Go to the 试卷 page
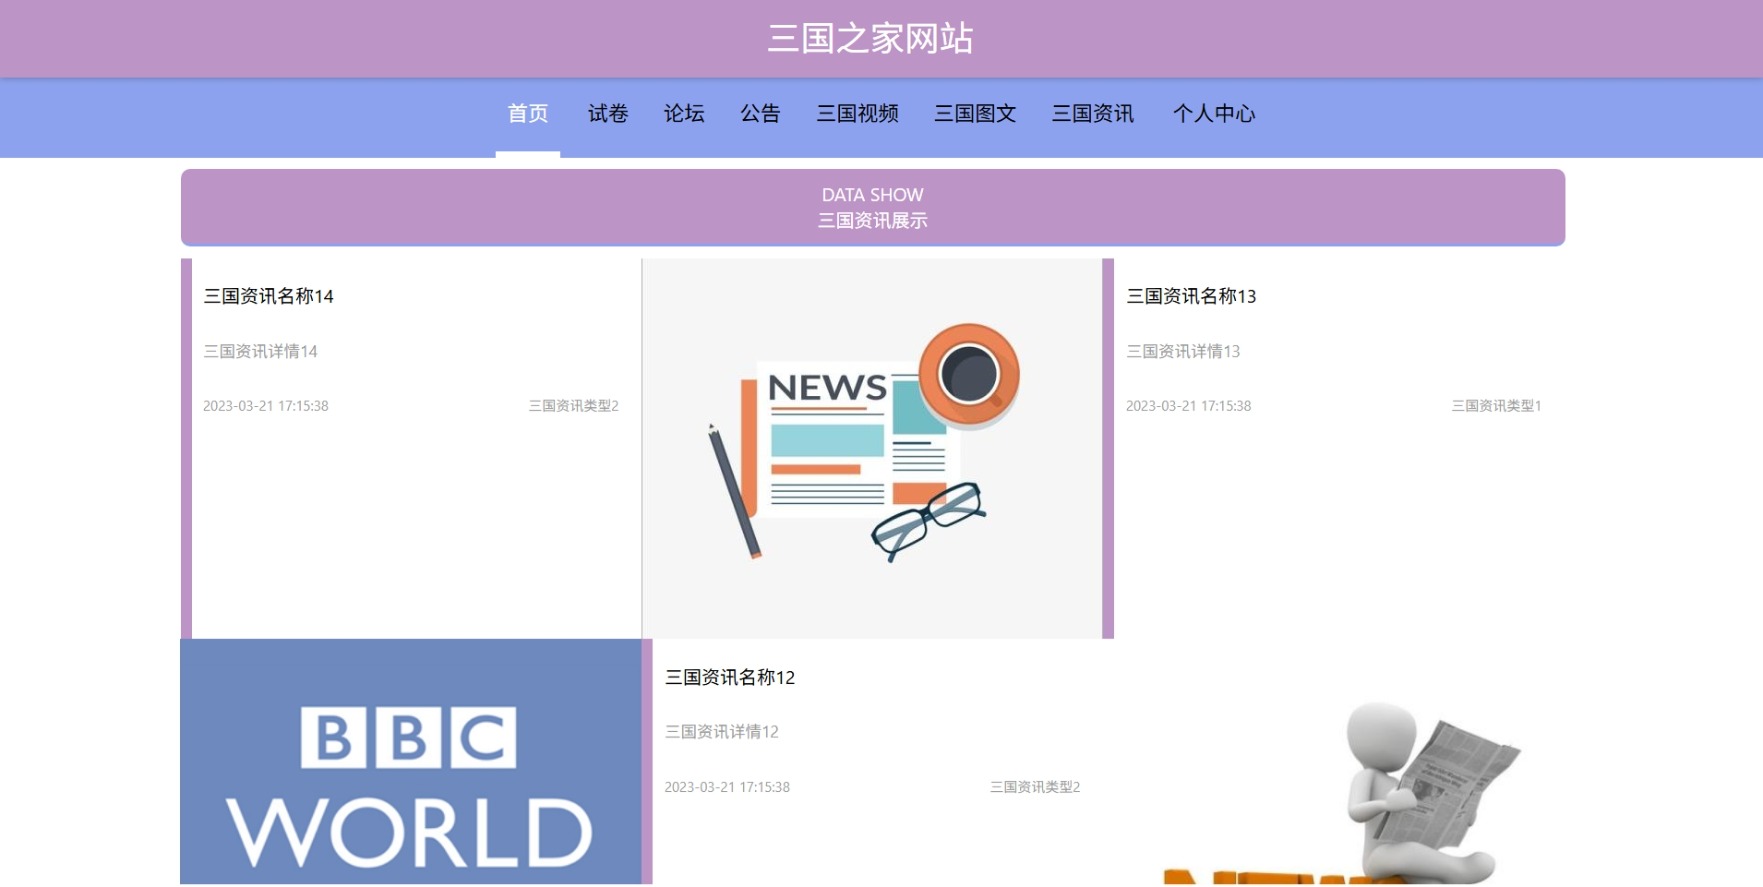The width and height of the screenshot is (1763, 887). pyautogui.click(x=608, y=114)
